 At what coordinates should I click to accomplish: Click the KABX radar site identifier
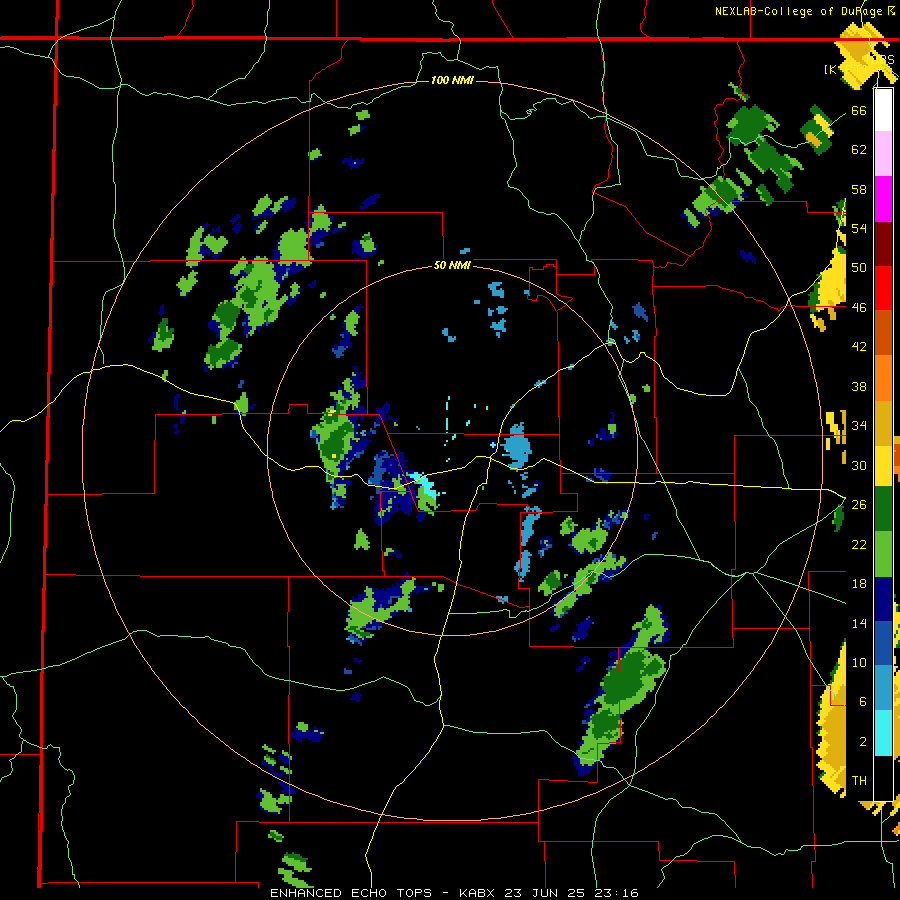point(479,893)
